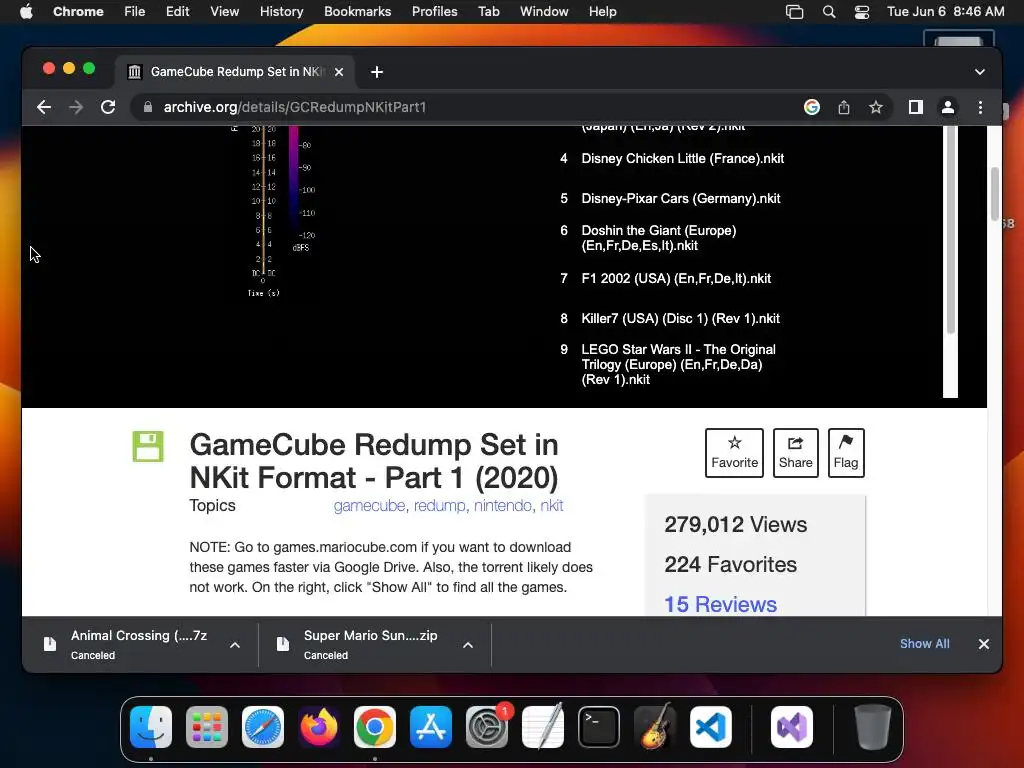Open the View menu
The height and width of the screenshot is (768, 1024).
point(225,12)
